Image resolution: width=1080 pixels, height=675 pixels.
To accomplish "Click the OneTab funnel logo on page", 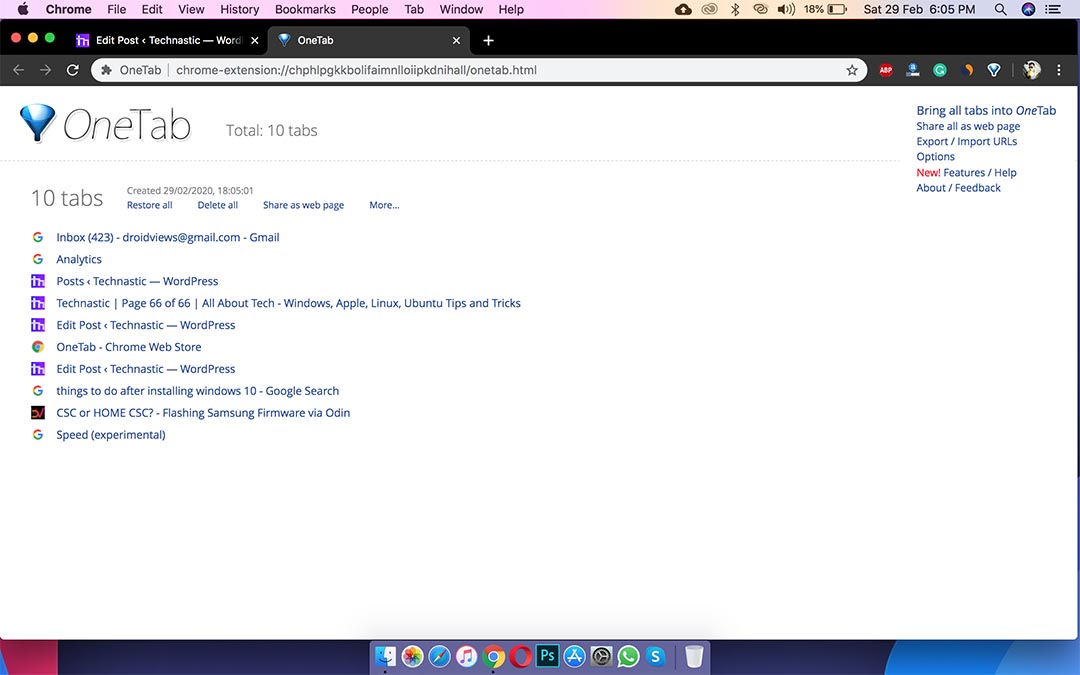I will 37,123.
